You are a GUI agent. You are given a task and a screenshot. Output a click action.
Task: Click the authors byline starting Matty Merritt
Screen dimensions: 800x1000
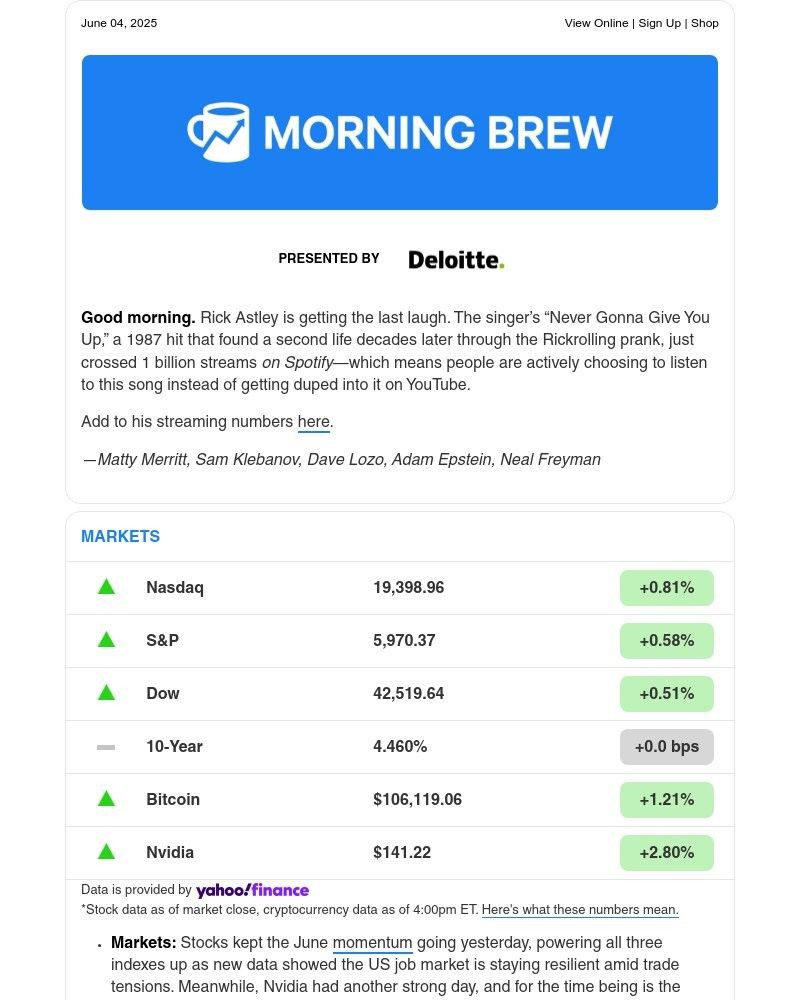point(342,460)
